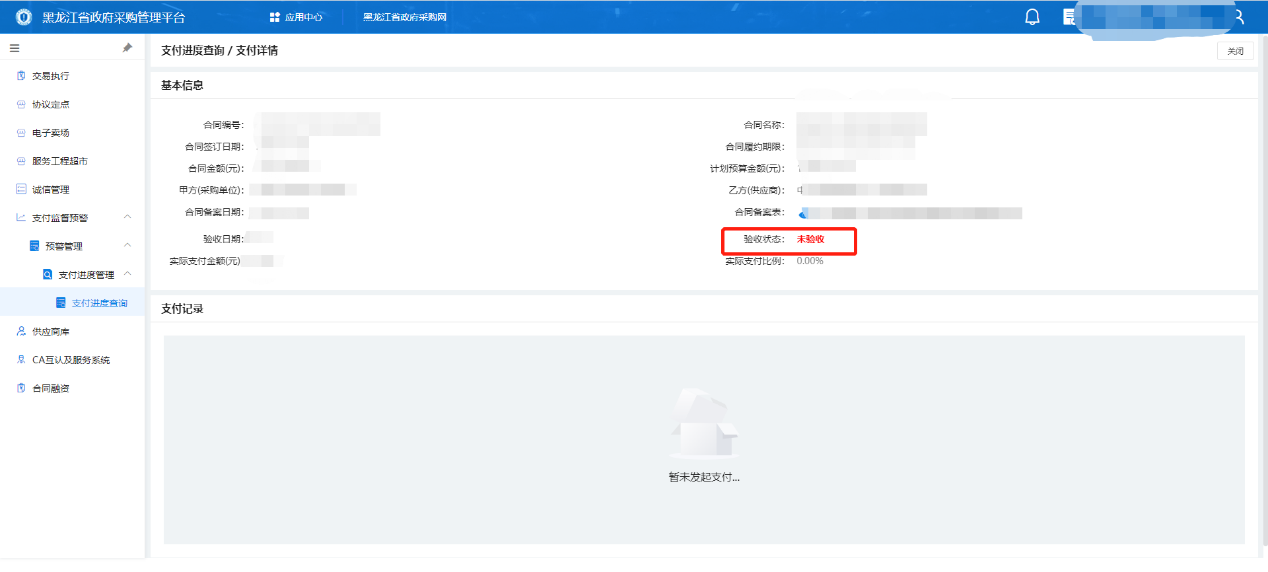Click the 供应商库 person icon

(21, 331)
